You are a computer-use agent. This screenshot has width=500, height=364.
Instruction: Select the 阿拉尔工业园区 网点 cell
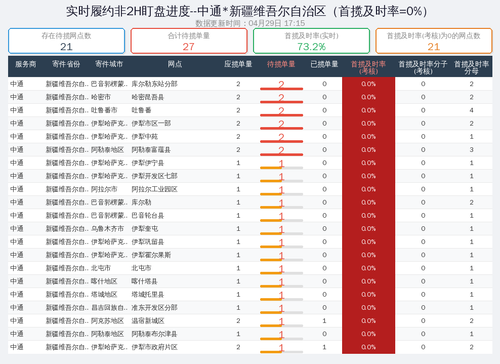pos(154,189)
